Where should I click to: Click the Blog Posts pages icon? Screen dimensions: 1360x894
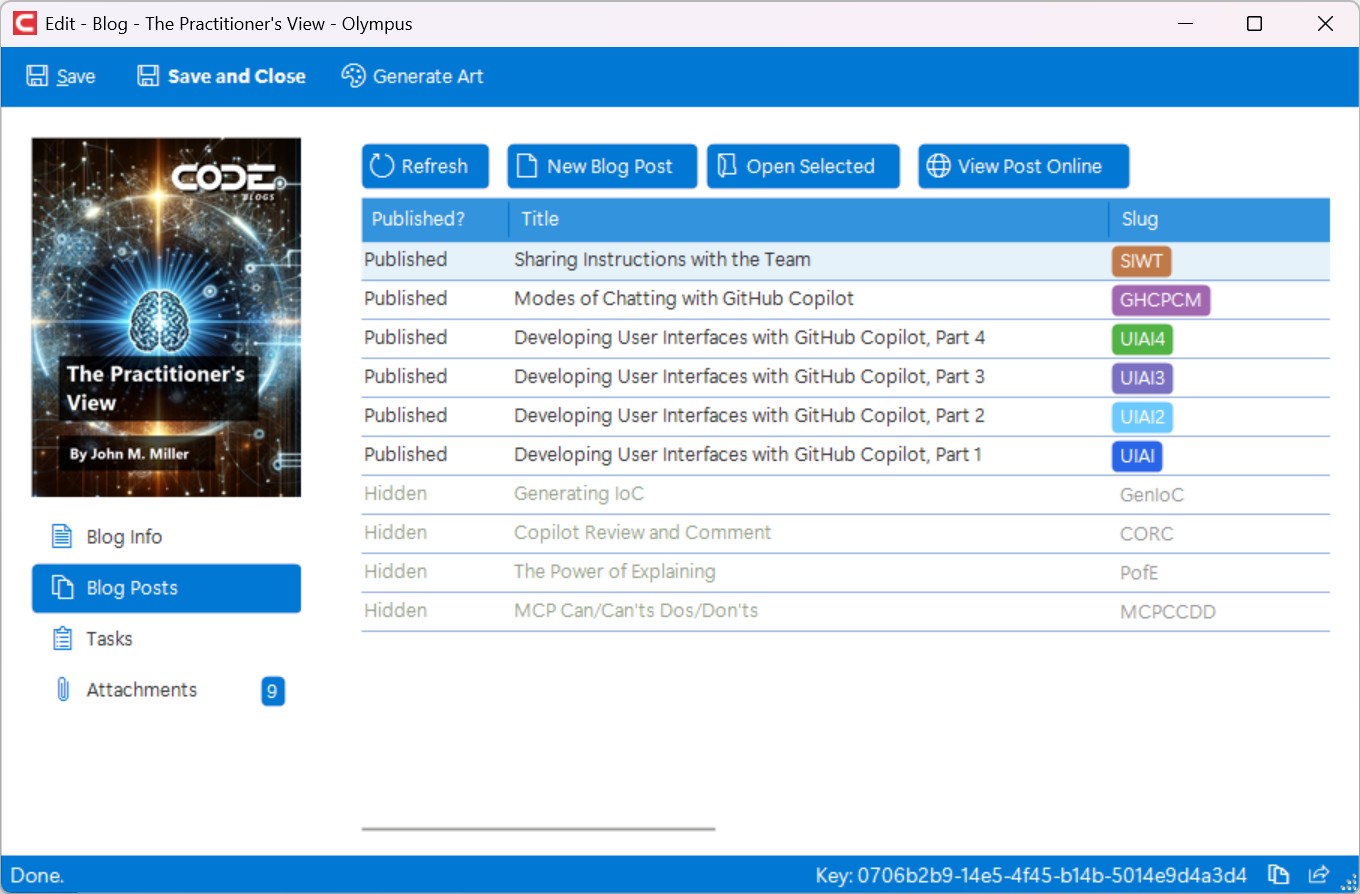point(62,588)
